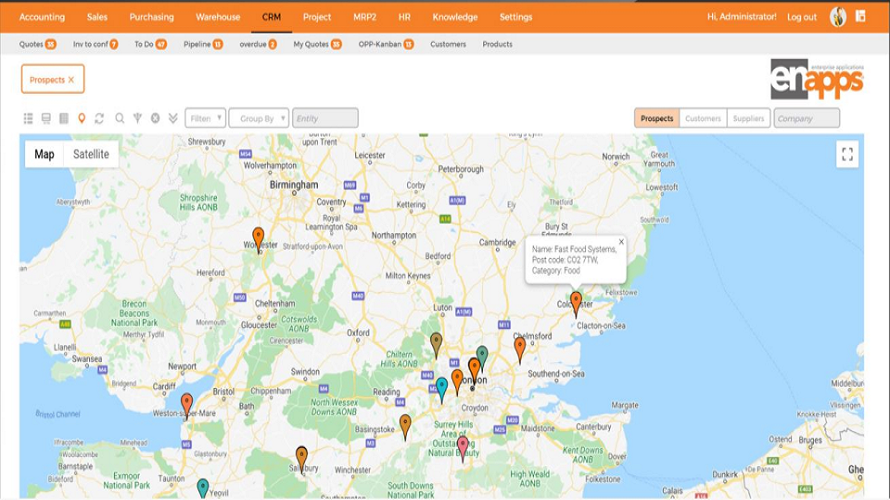Switch map to Satellite view
Screen dimensions: 890x500
tap(91, 154)
